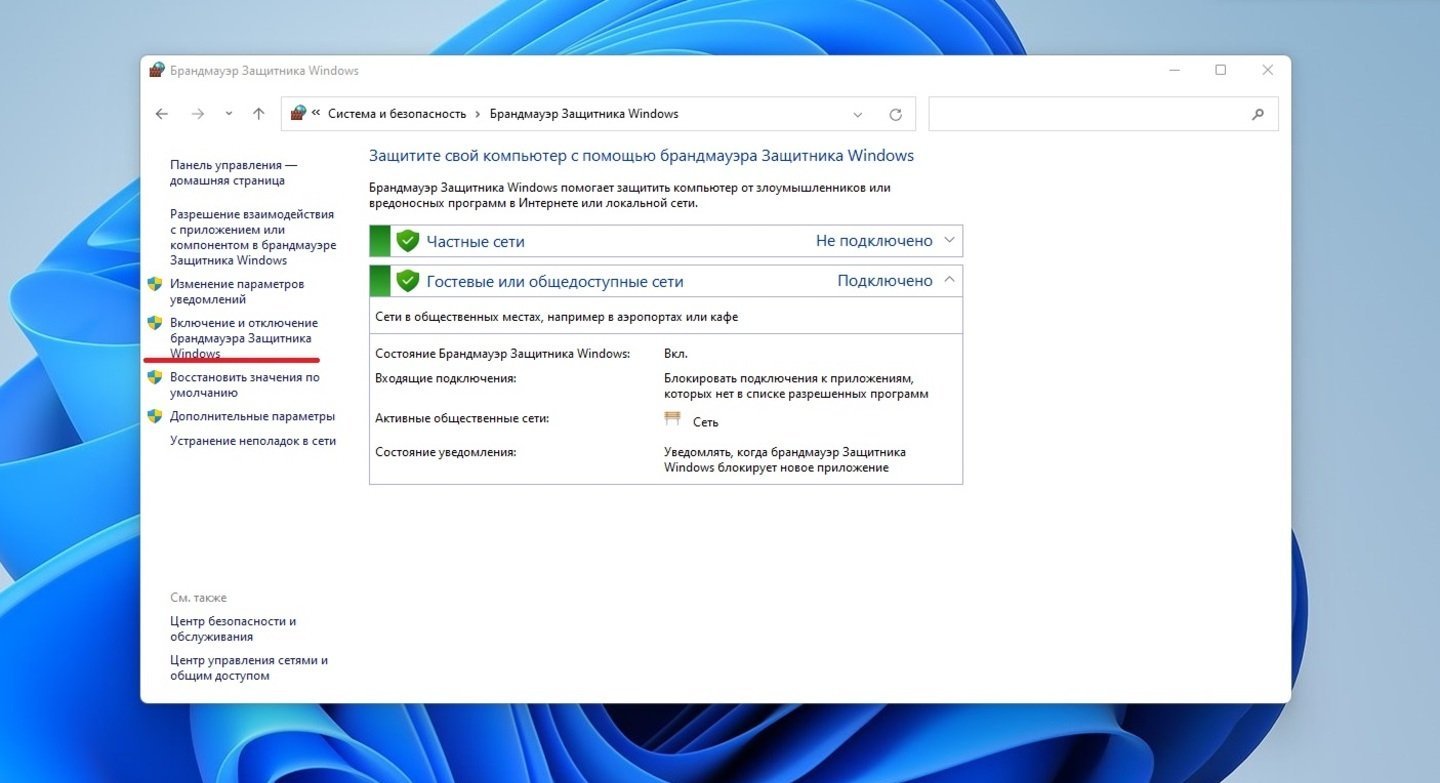Click 'Сети в общественных местах' description
This screenshot has height=783, width=1440.
pos(556,317)
